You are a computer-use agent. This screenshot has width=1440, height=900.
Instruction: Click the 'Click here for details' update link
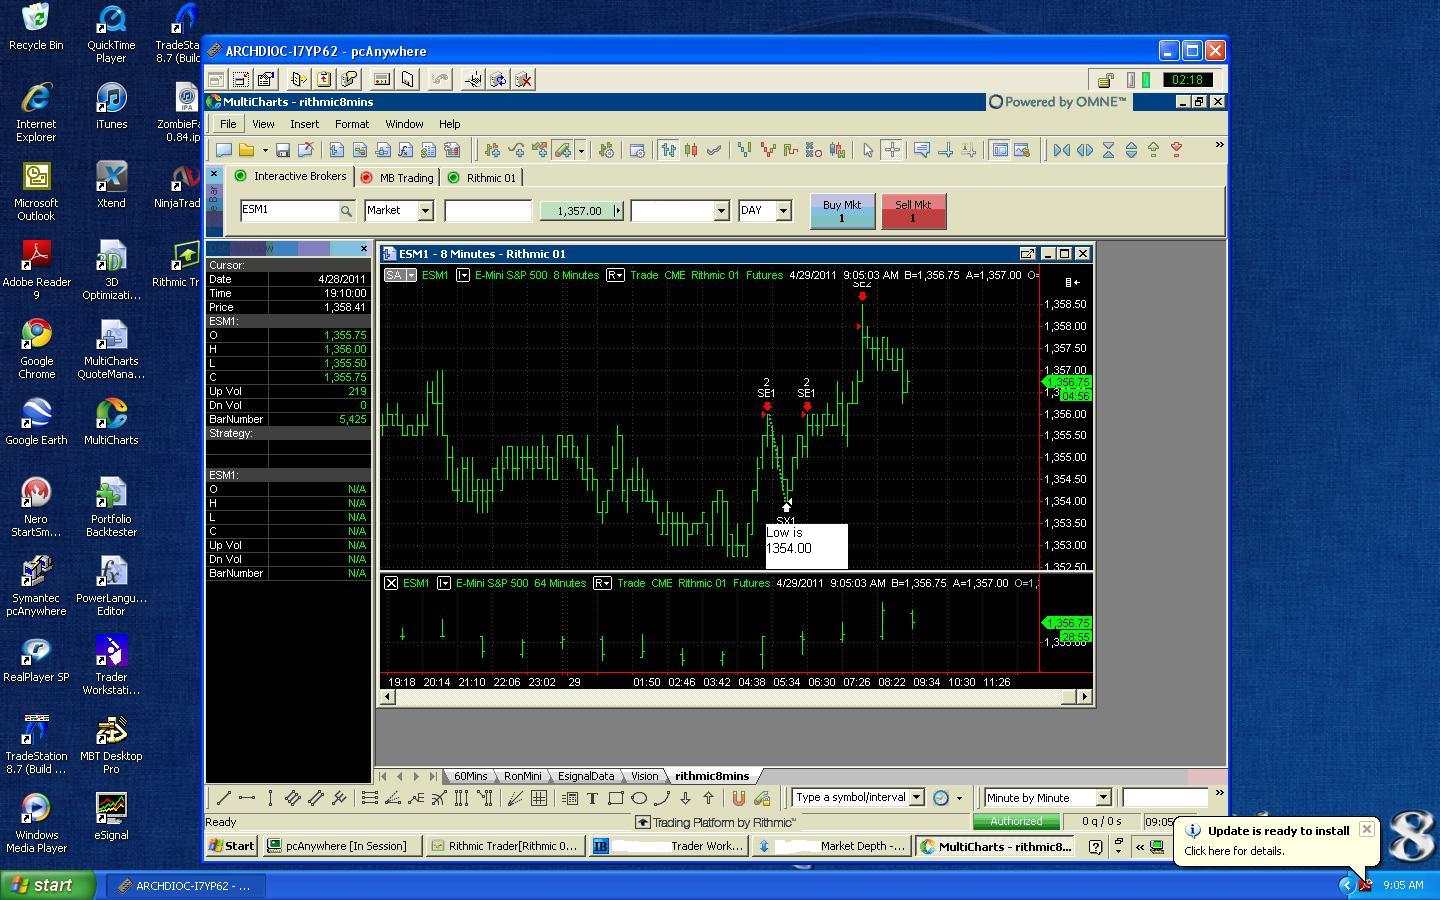click(1234, 851)
